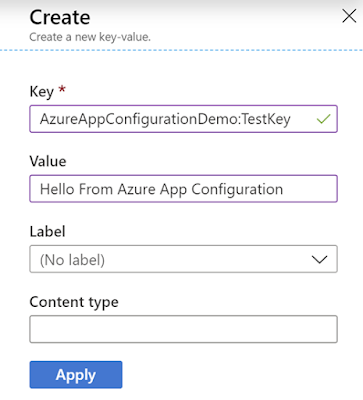Apply the new key-value
This screenshot has height=400, width=363.
coord(76,375)
